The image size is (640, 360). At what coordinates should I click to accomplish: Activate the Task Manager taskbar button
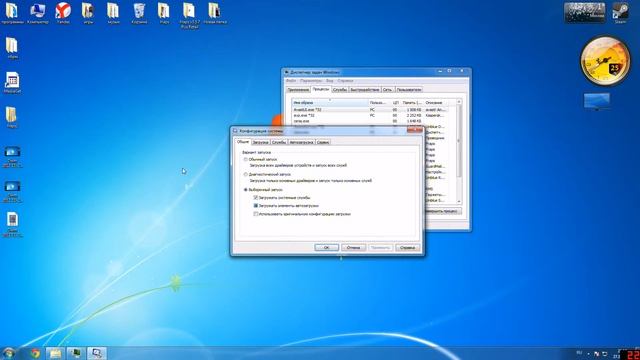click(76, 353)
